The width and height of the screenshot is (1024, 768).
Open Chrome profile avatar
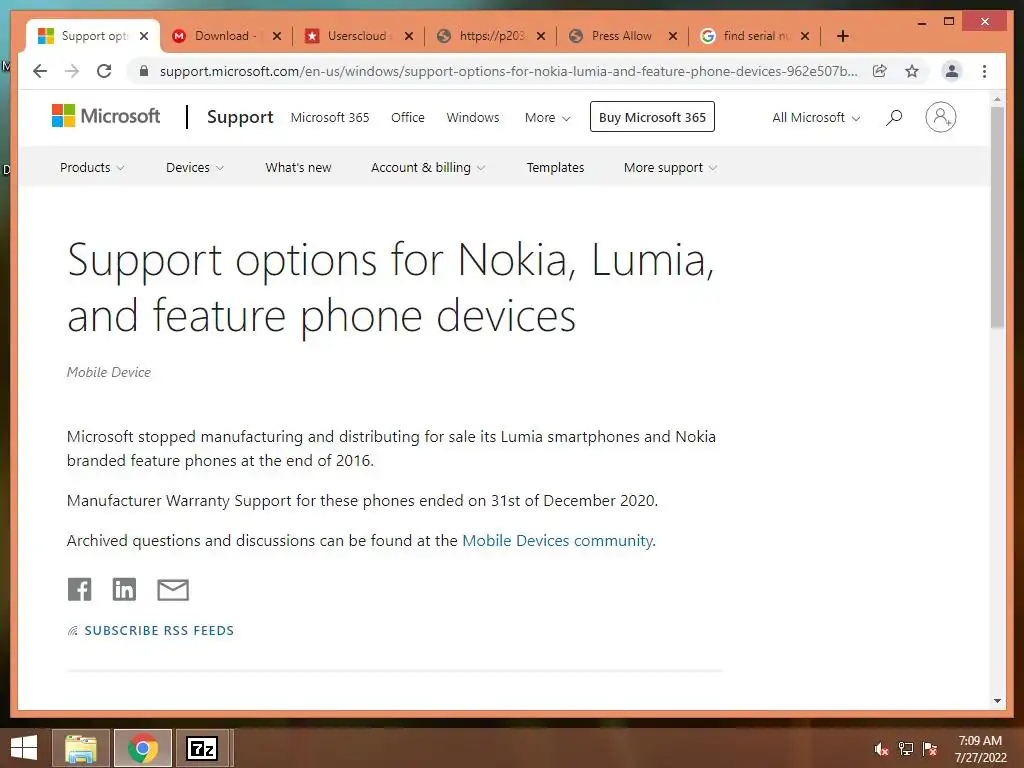pos(952,71)
